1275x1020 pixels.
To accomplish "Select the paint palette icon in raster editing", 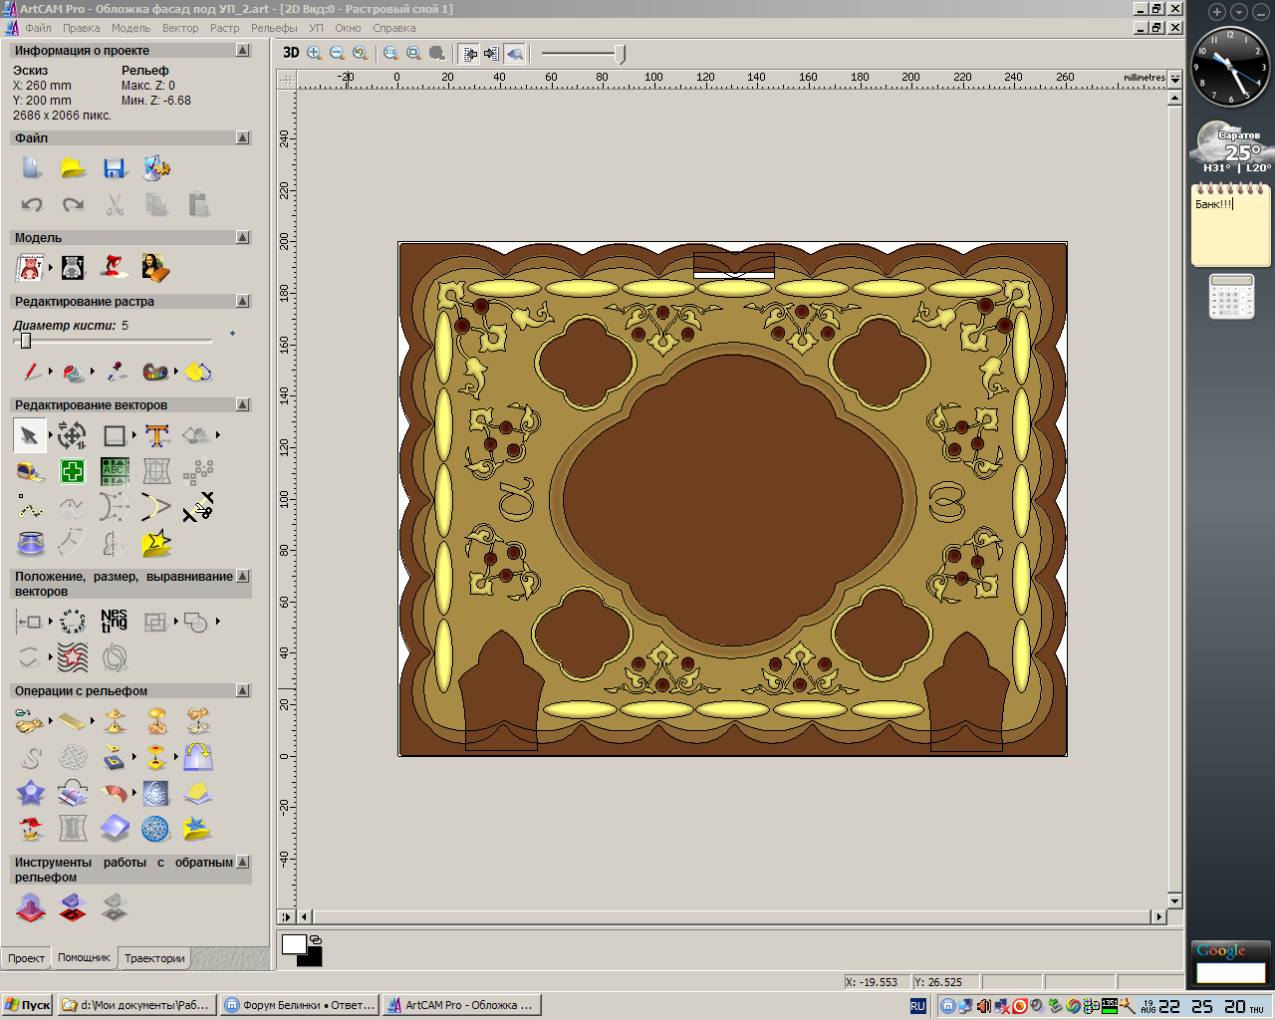I will [155, 372].
